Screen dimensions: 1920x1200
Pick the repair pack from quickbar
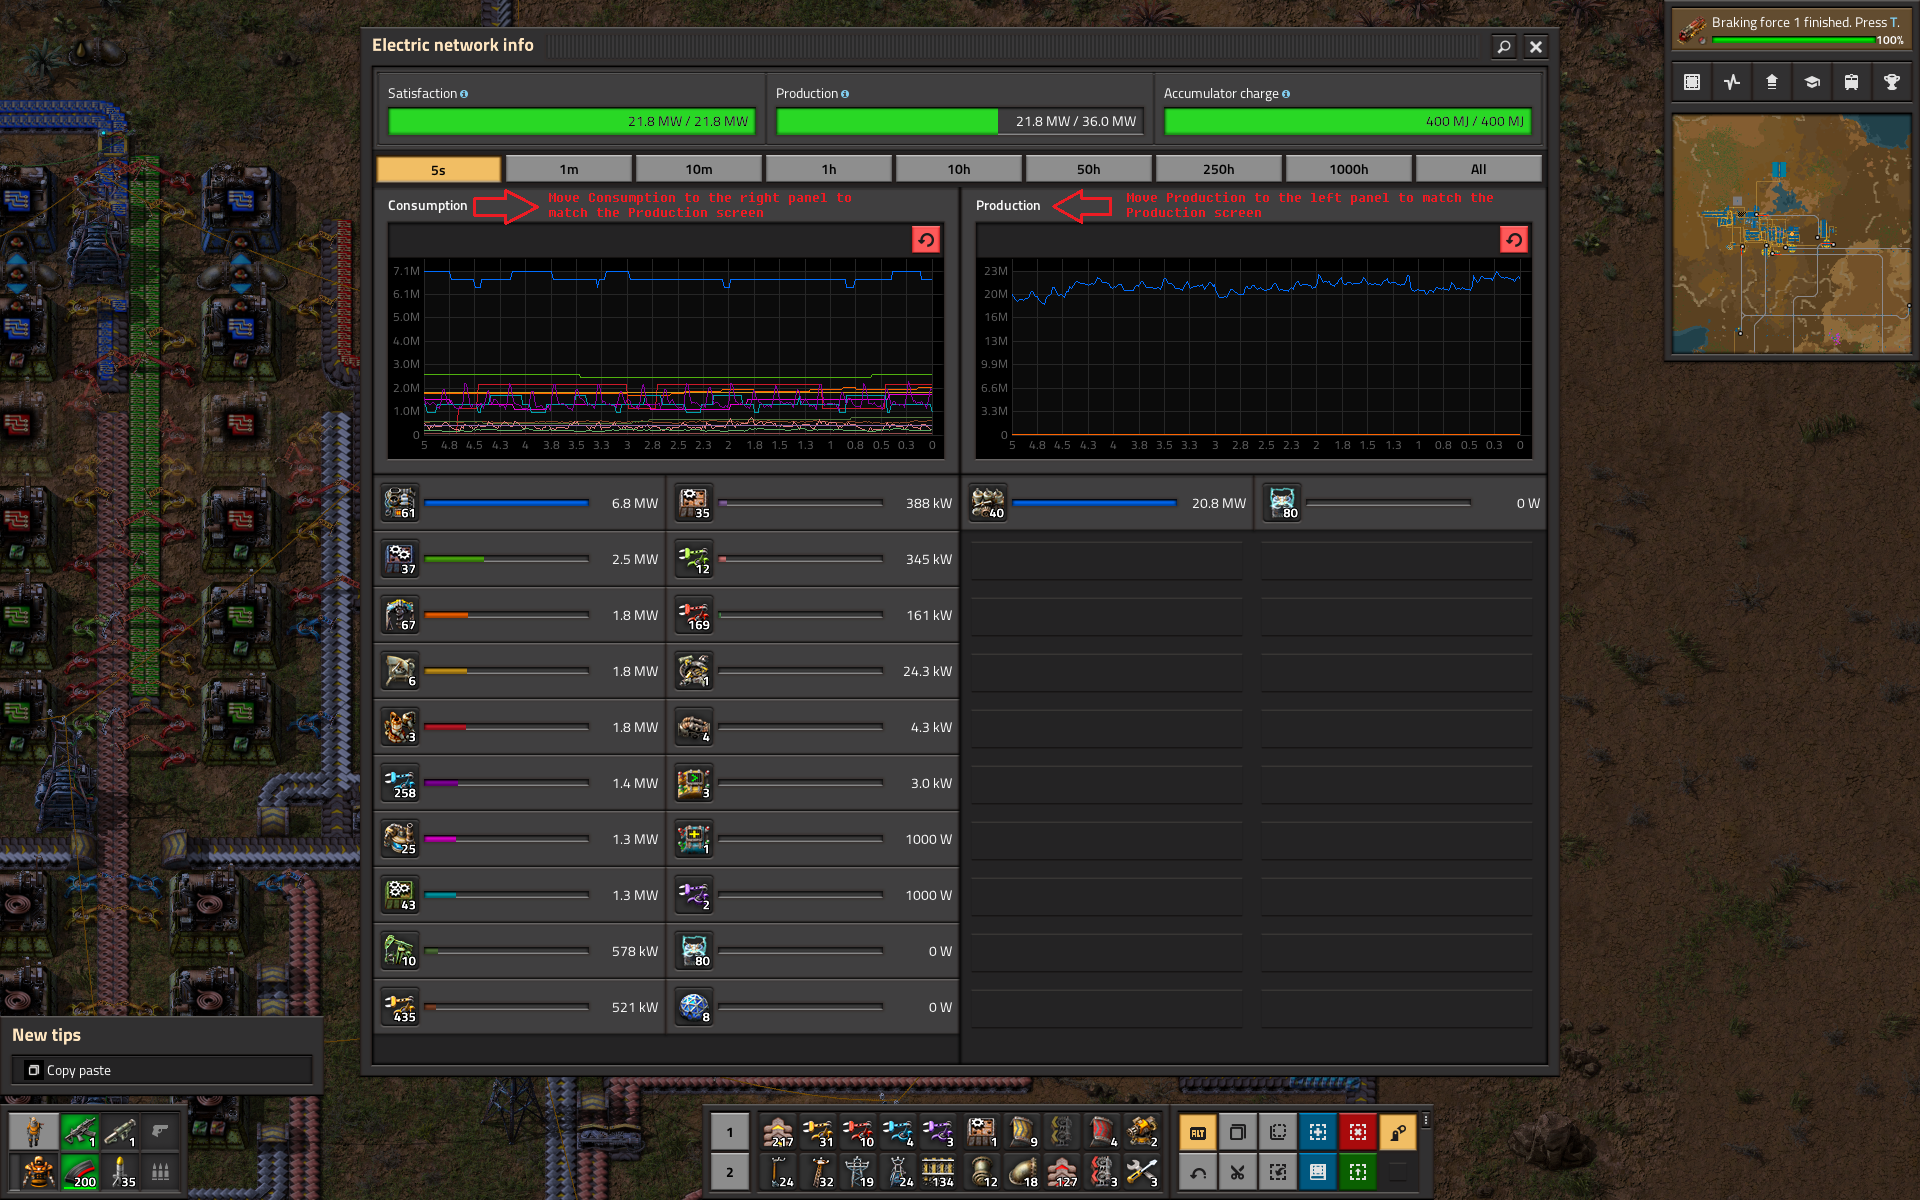(x=1141, y=1172)
